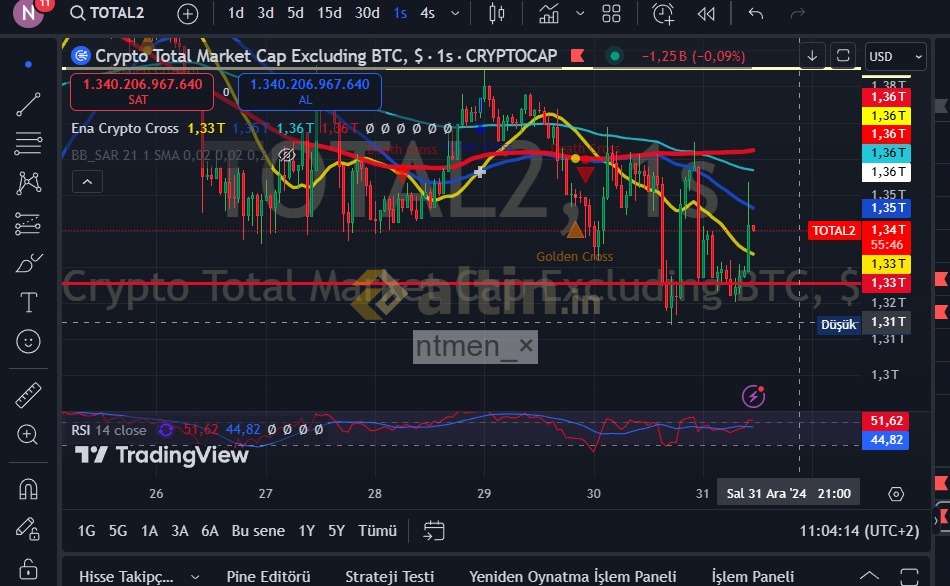Open RSI indicator legend settings
950x586 pixels.
[108, 430]
